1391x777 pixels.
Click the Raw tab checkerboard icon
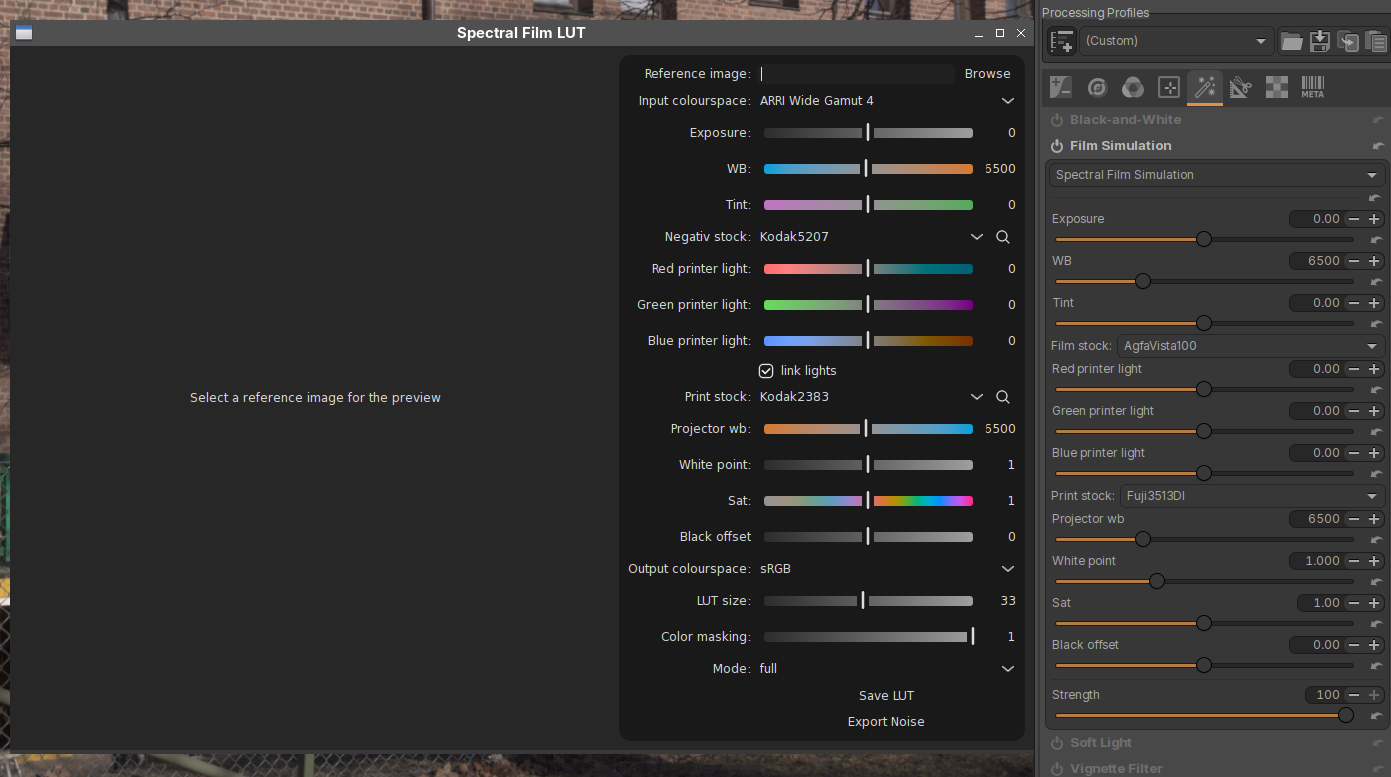tap(1276, 87)
